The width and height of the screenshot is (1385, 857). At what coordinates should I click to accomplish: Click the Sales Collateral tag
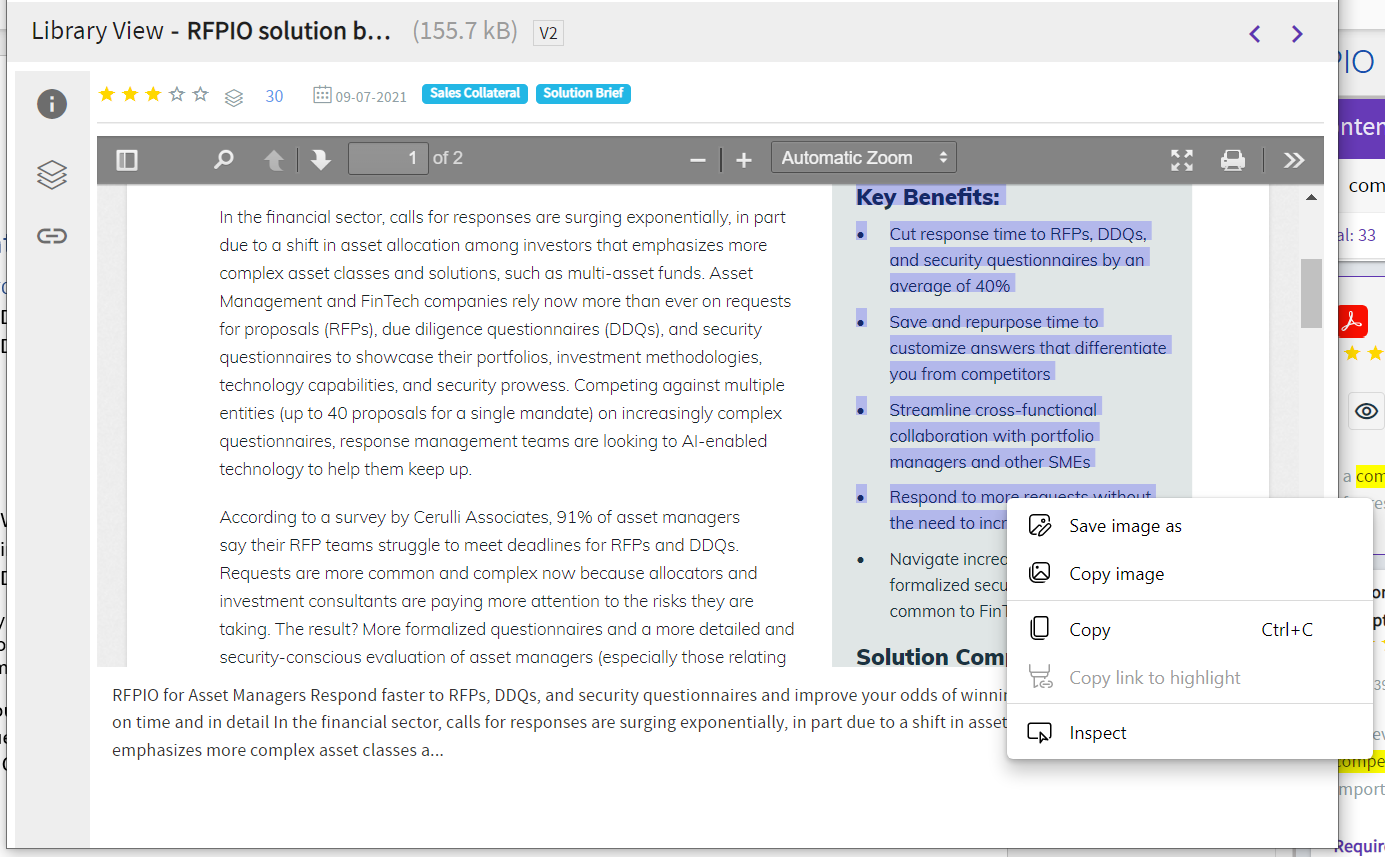[475, 93]
